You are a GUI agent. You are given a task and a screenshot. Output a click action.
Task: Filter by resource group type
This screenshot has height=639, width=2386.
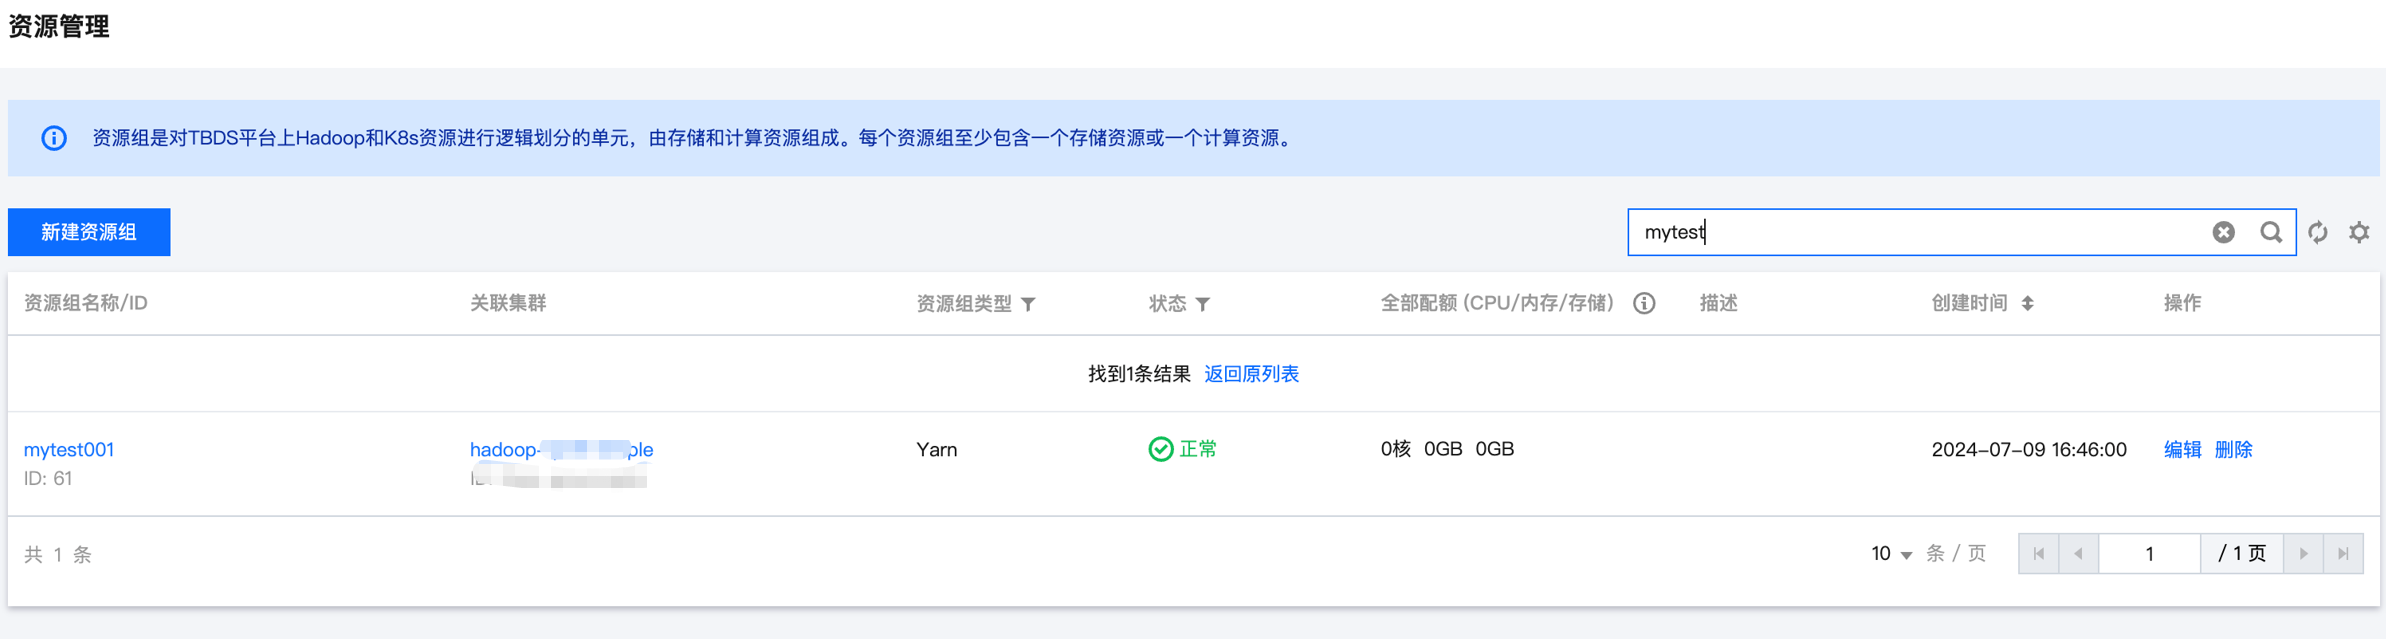click(1028, 304)
